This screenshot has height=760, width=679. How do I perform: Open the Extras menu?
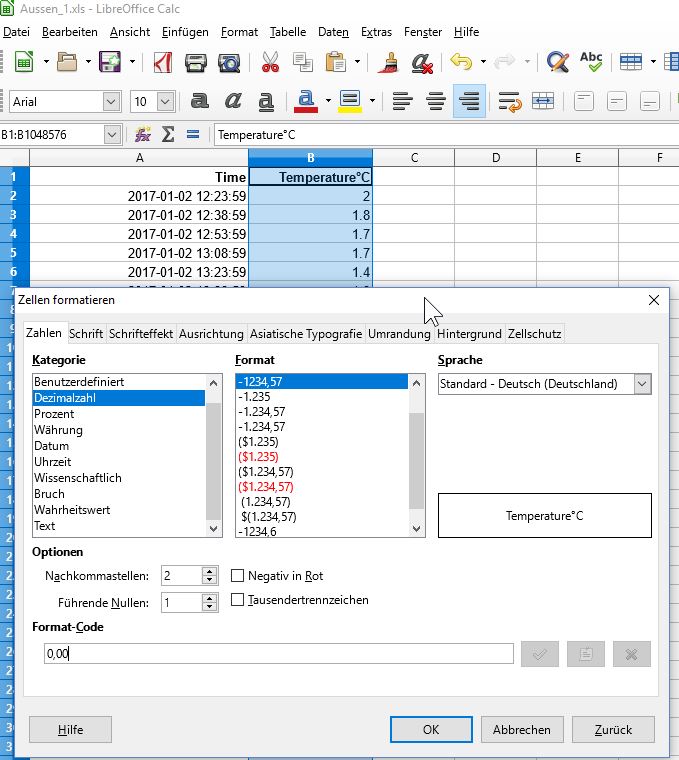pyautogui.click(x=376, y=32)
